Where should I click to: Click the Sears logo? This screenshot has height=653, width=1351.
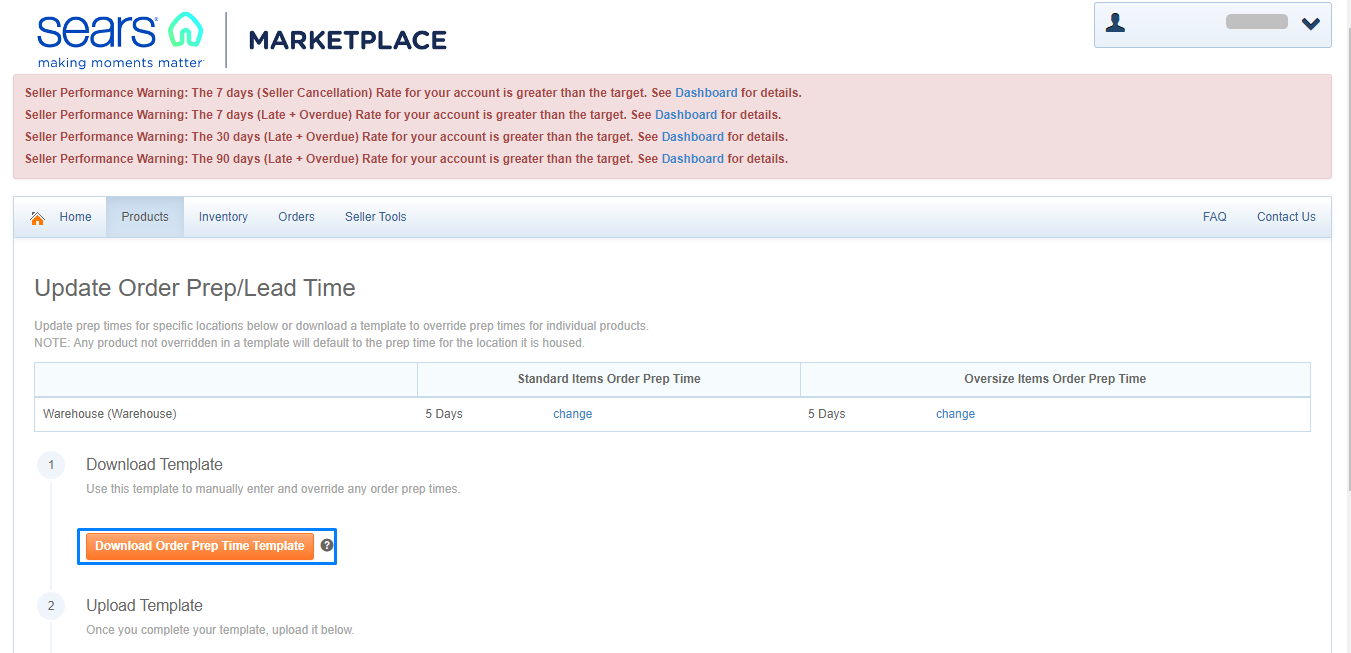point(121,40)
